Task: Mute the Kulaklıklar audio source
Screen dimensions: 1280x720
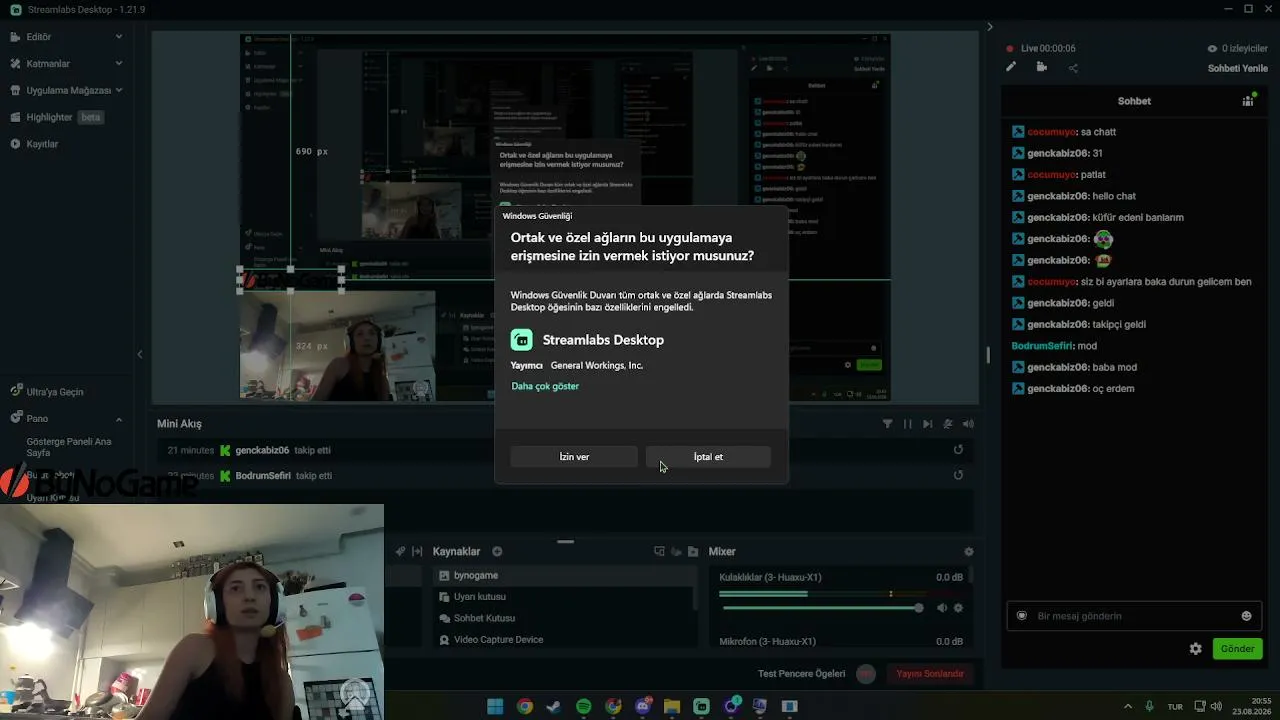Action: tap(942, 608)
